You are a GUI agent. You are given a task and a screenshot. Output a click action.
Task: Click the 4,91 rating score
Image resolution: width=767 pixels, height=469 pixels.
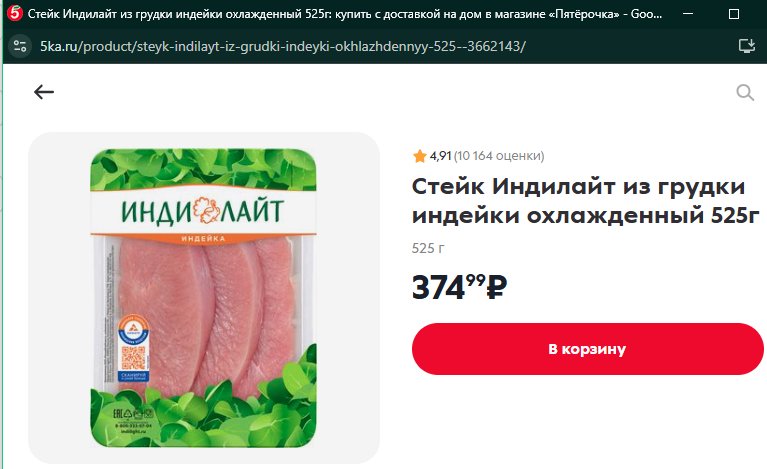[x=440, y=156]
